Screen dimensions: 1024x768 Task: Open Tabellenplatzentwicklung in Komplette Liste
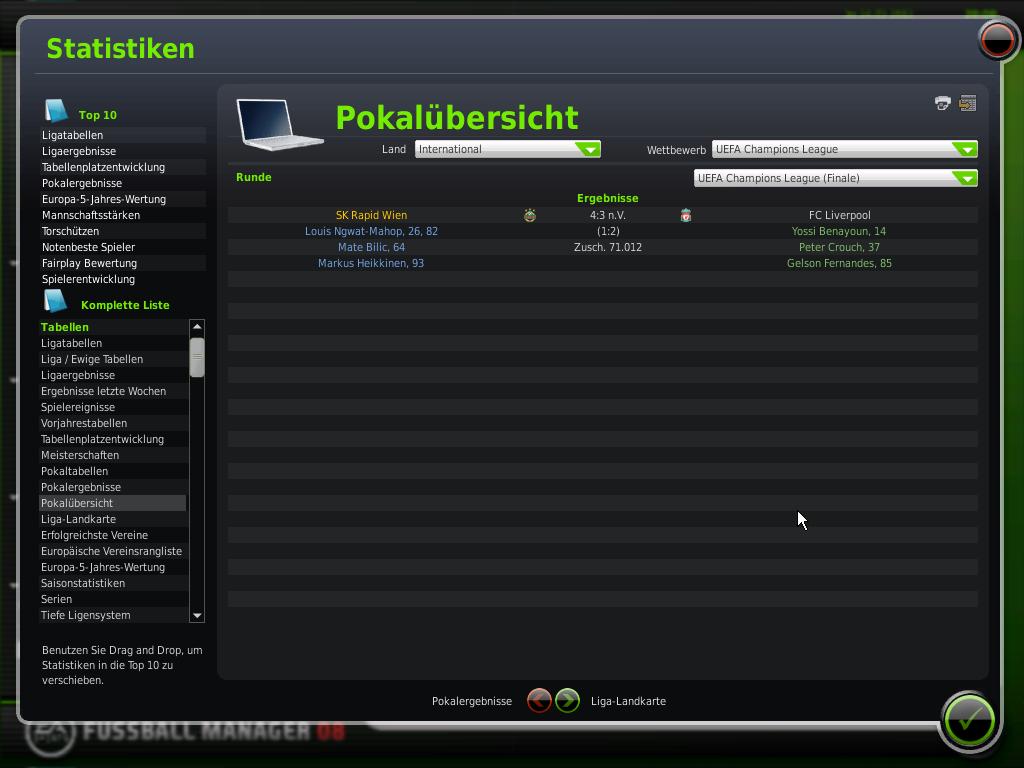(x=102, y=439)
